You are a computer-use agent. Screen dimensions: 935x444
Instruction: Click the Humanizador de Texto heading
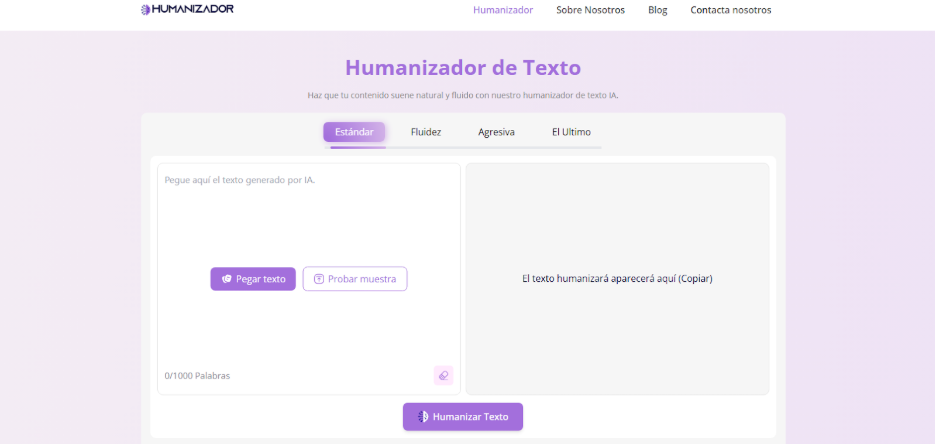click(463, 67)
